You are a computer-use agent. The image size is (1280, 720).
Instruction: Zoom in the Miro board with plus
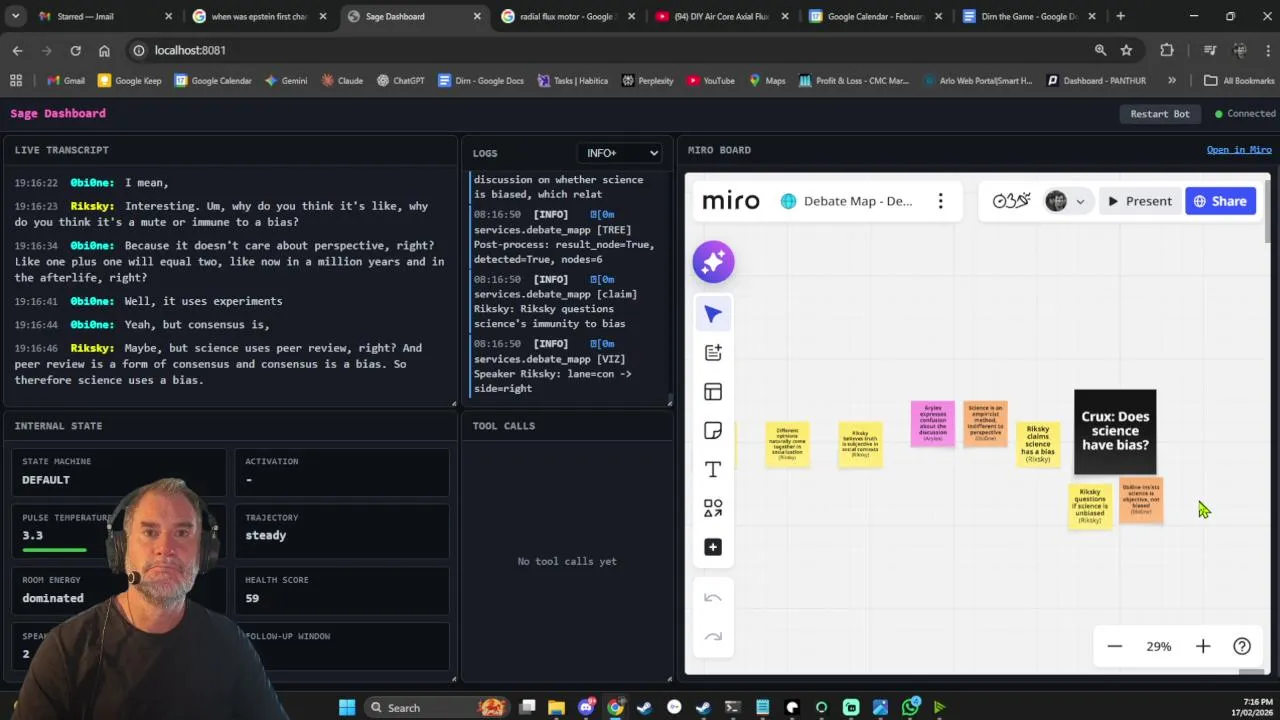1203,646
